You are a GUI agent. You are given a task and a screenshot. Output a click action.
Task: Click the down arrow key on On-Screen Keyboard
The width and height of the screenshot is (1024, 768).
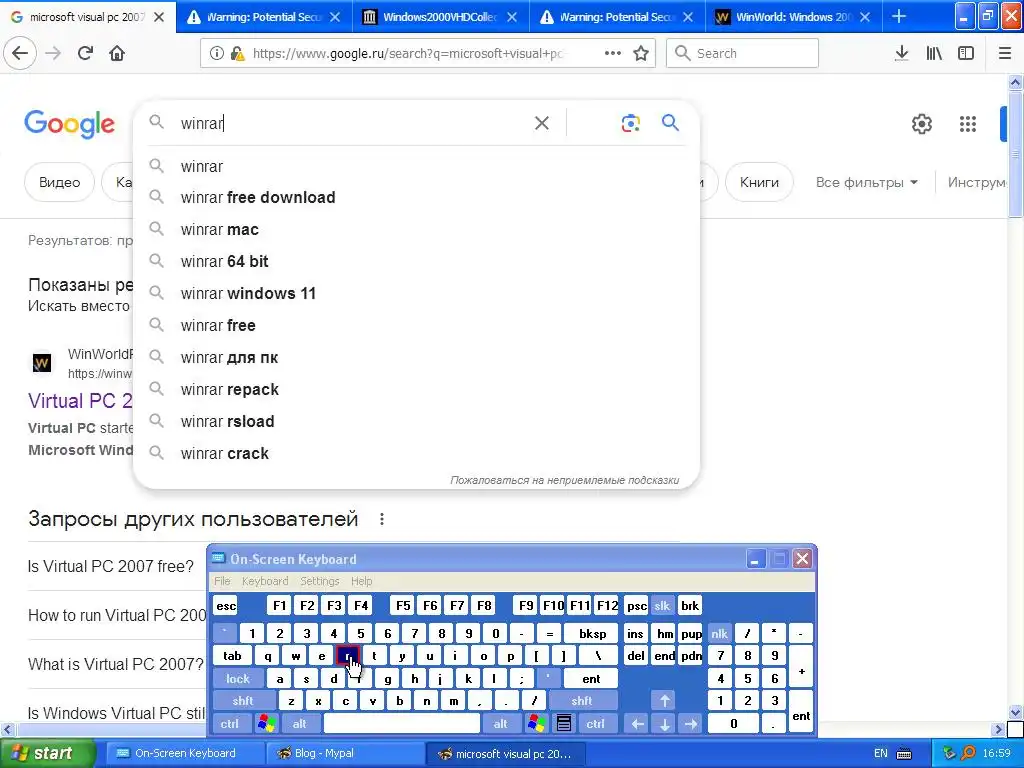pyautogui.click(x=664, y=724)
